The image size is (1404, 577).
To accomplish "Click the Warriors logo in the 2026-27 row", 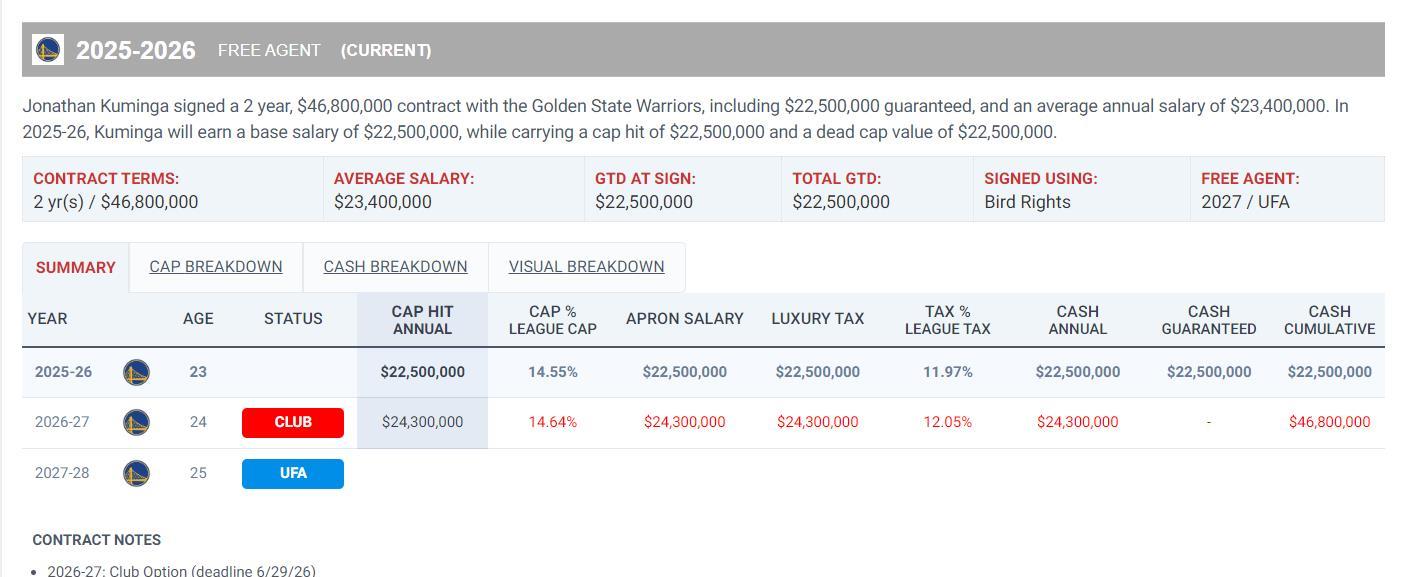I will 136,423.
